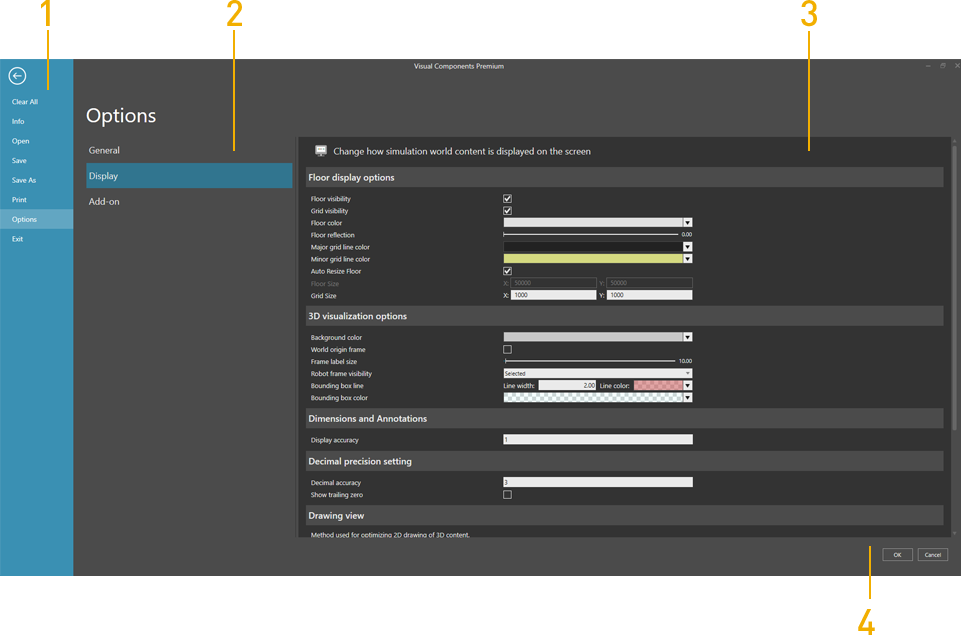Open Floor color dropdown arrow

[688, 223]
